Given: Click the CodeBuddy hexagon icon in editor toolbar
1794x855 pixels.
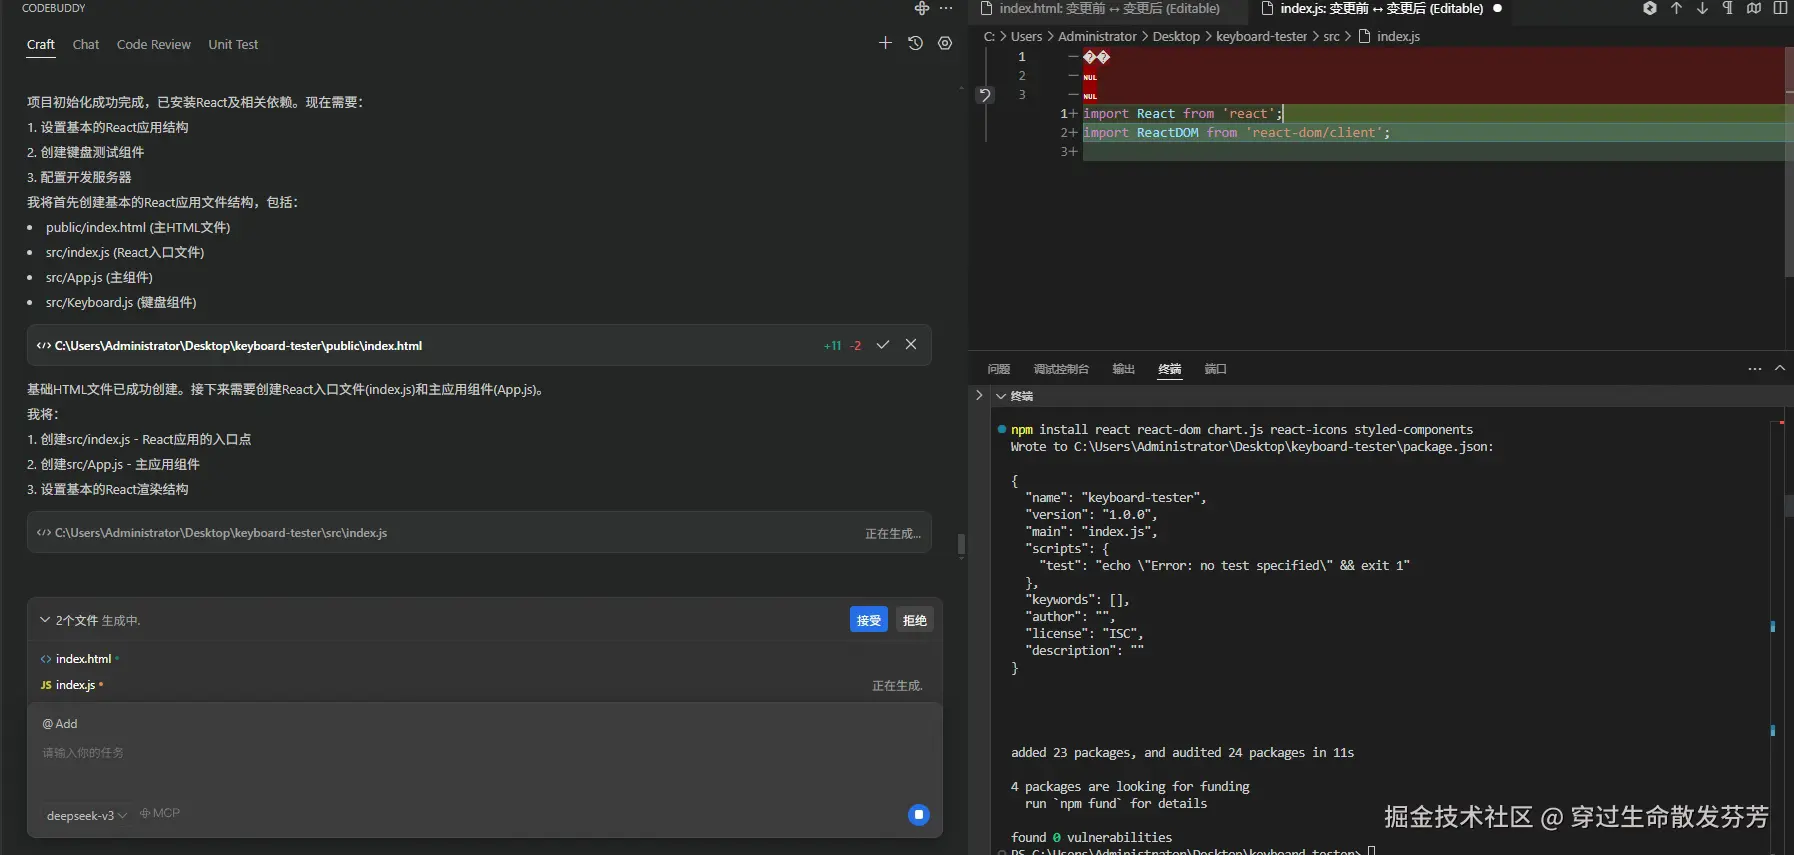Looking at the screenshot, I should coord(1650,8).
